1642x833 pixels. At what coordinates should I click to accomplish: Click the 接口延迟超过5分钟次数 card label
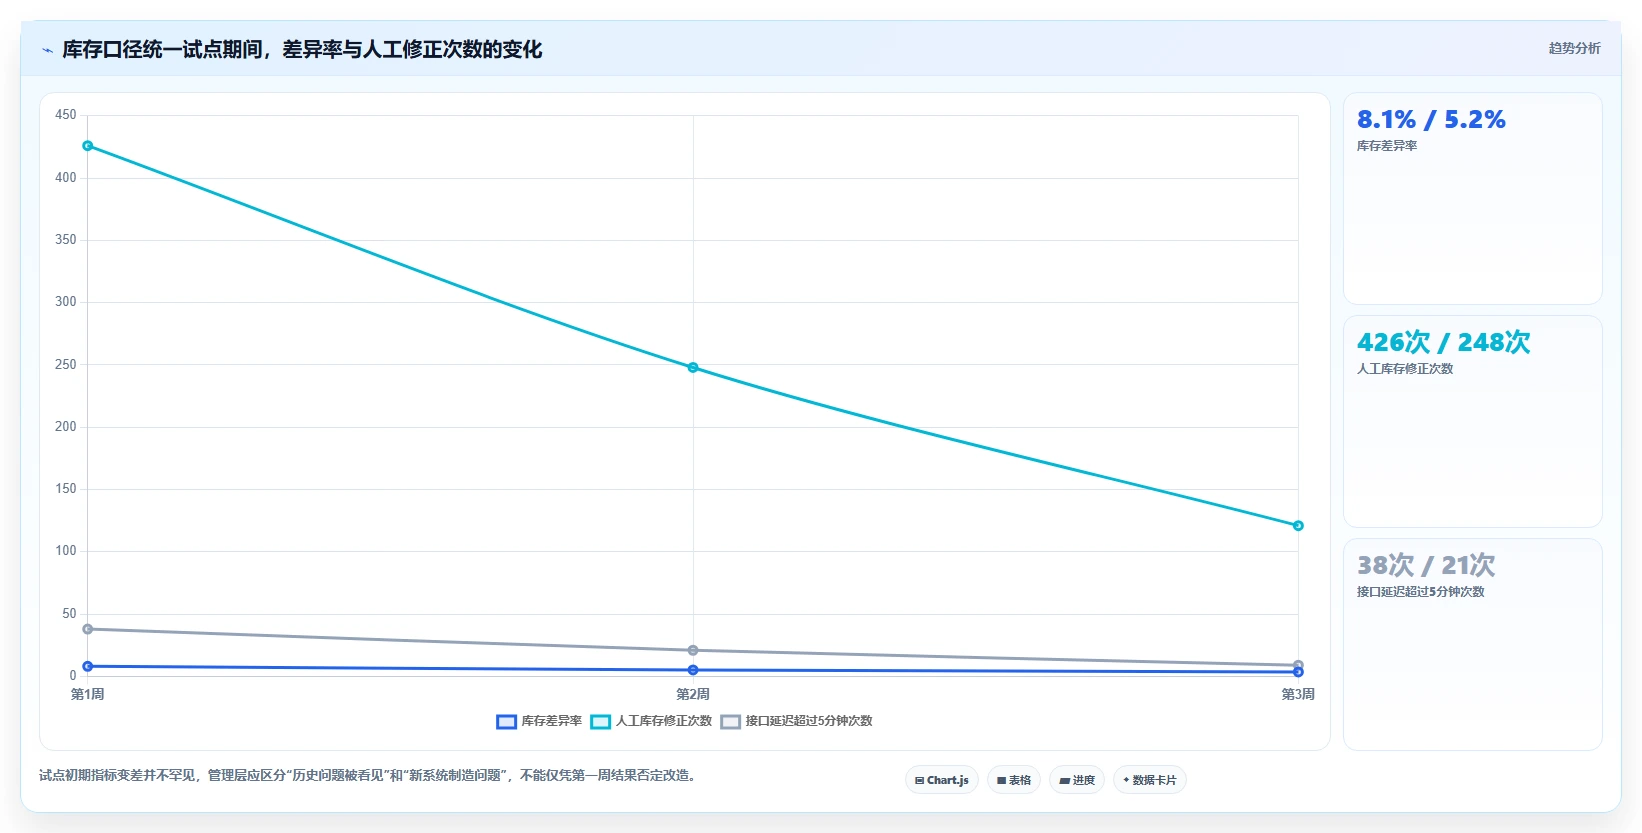pyautogui.click(x=1421, y=592)
